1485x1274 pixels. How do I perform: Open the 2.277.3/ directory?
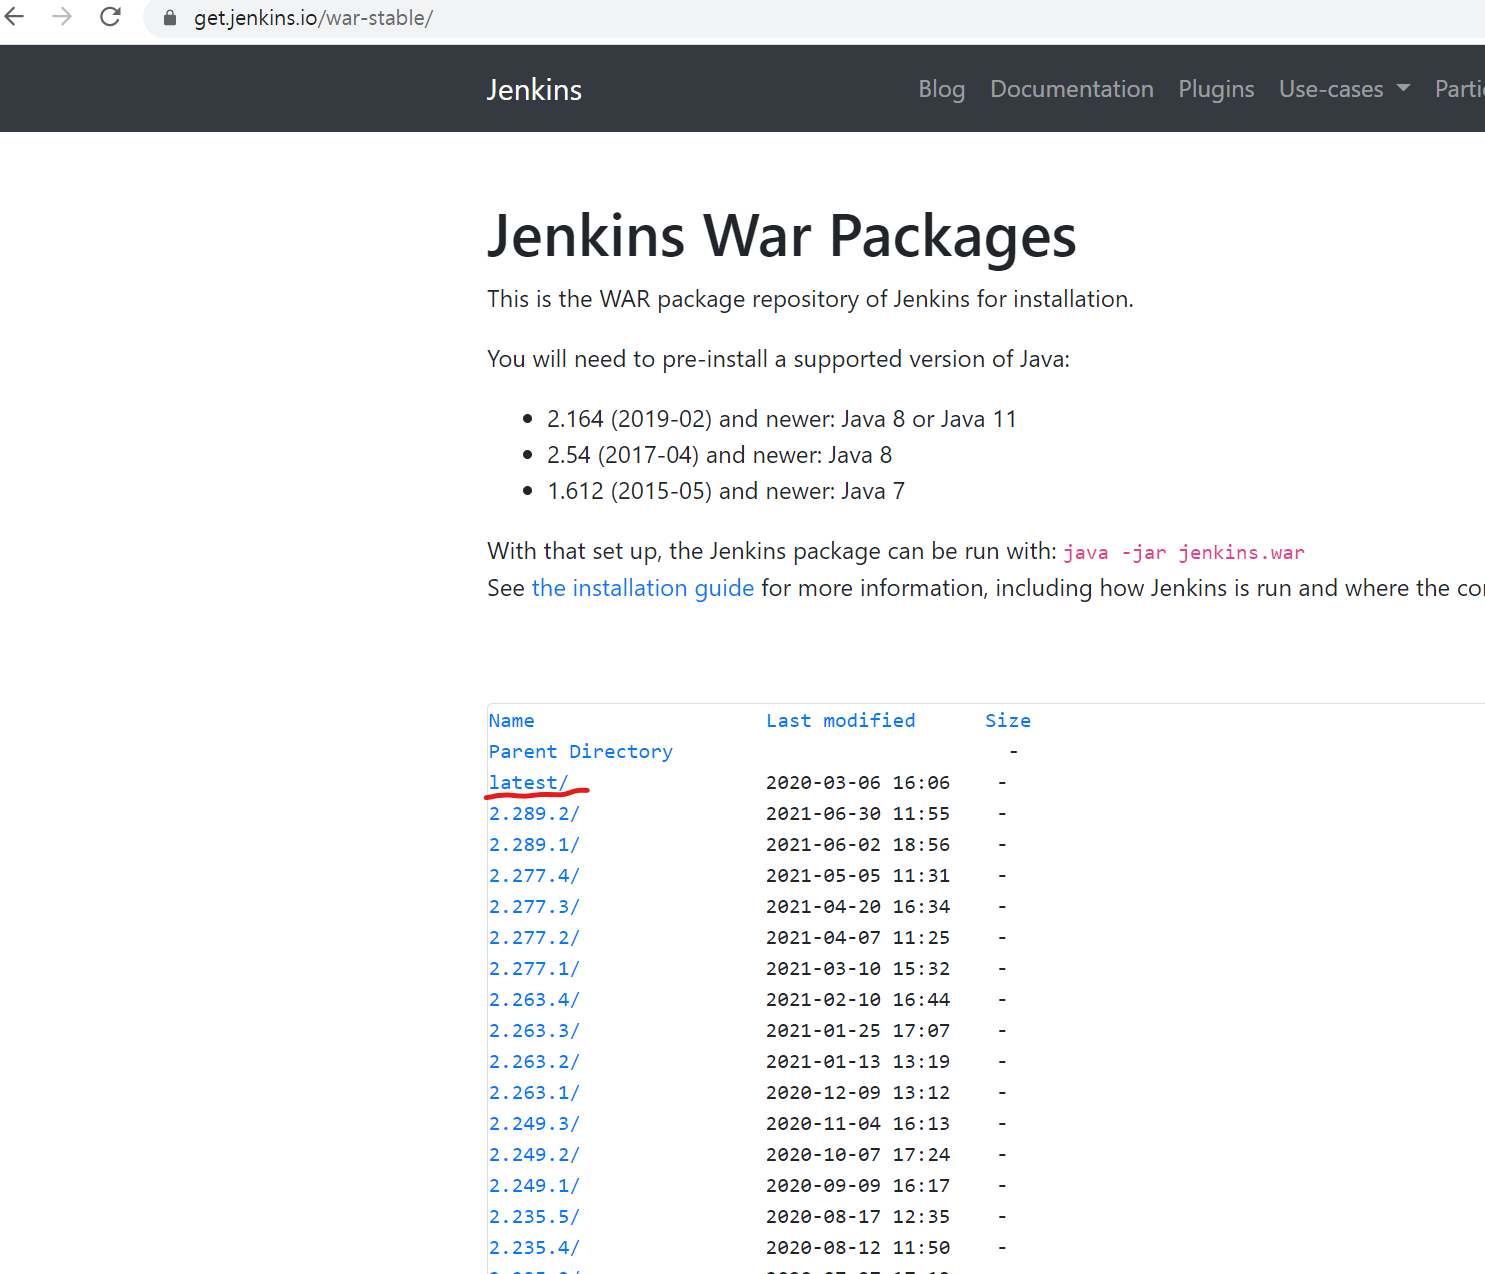pyautogui.click(x=534, y=907)
